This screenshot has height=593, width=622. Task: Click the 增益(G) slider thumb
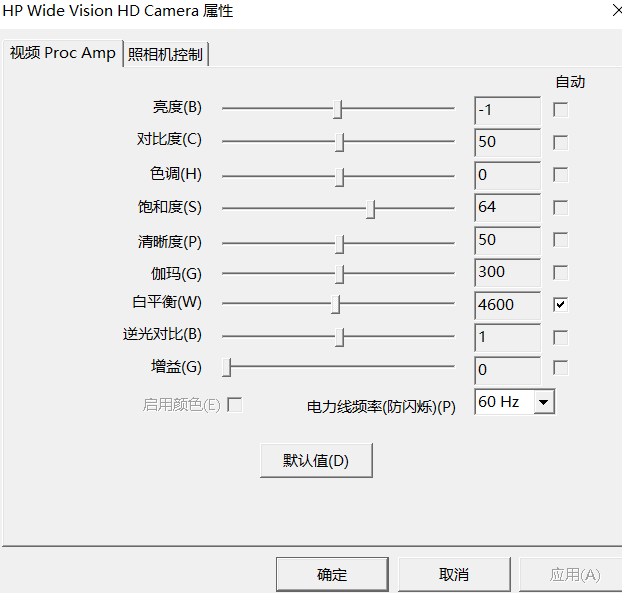pos(227,367)
